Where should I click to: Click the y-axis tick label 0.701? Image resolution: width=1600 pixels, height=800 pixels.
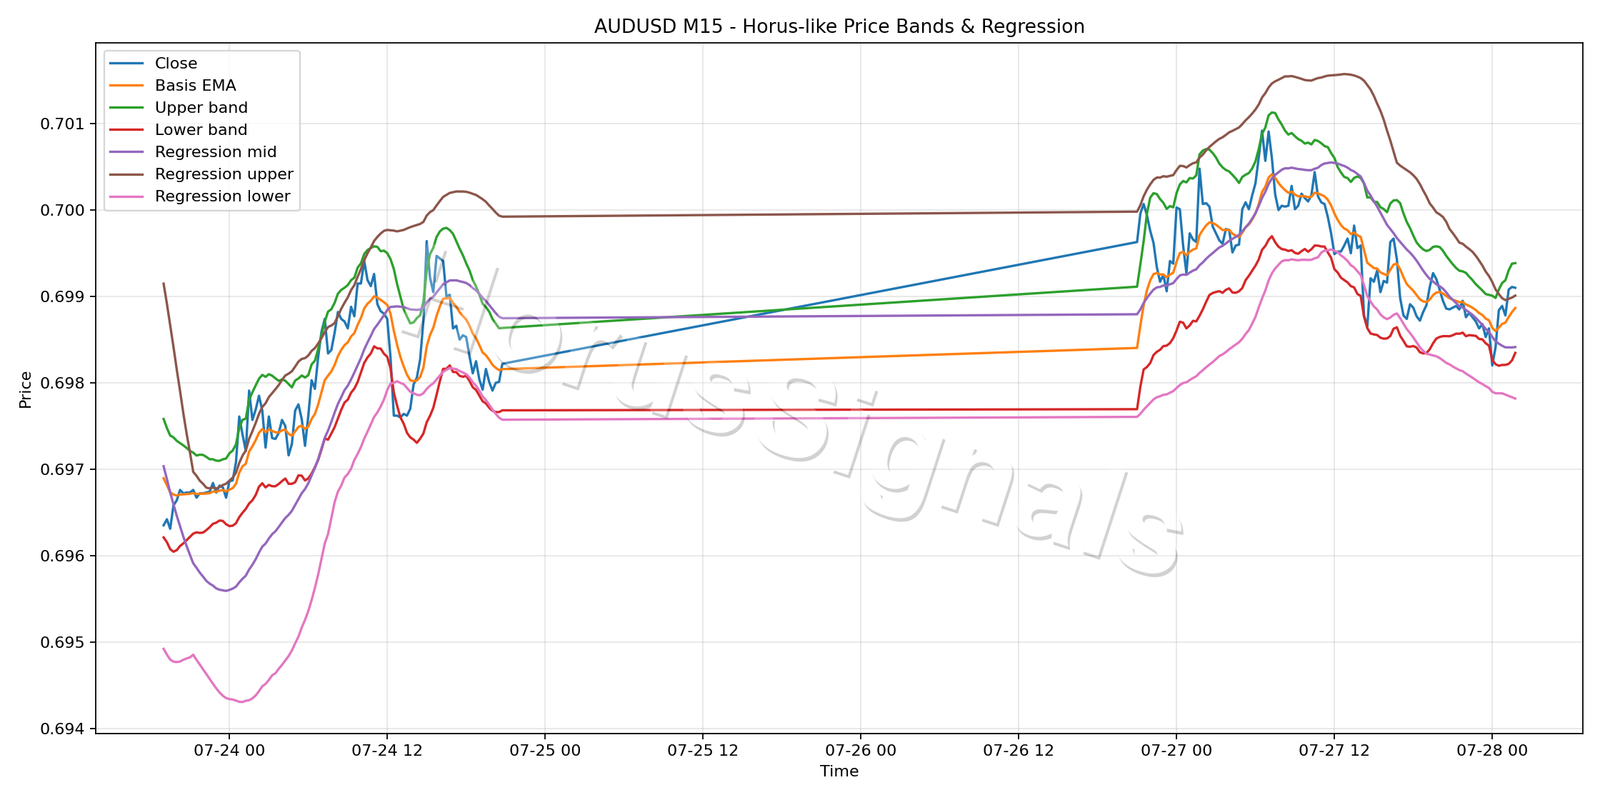point(62,124)
